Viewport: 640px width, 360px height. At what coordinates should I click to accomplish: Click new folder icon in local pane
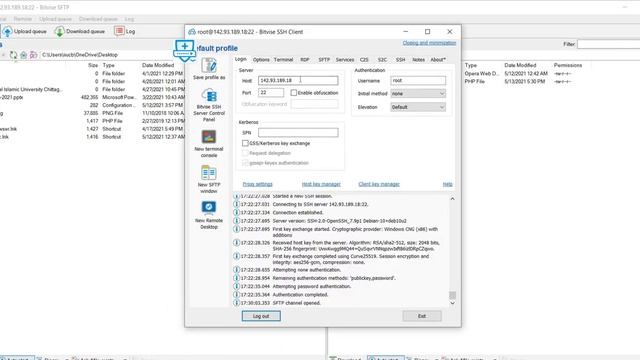click(33, 55)
